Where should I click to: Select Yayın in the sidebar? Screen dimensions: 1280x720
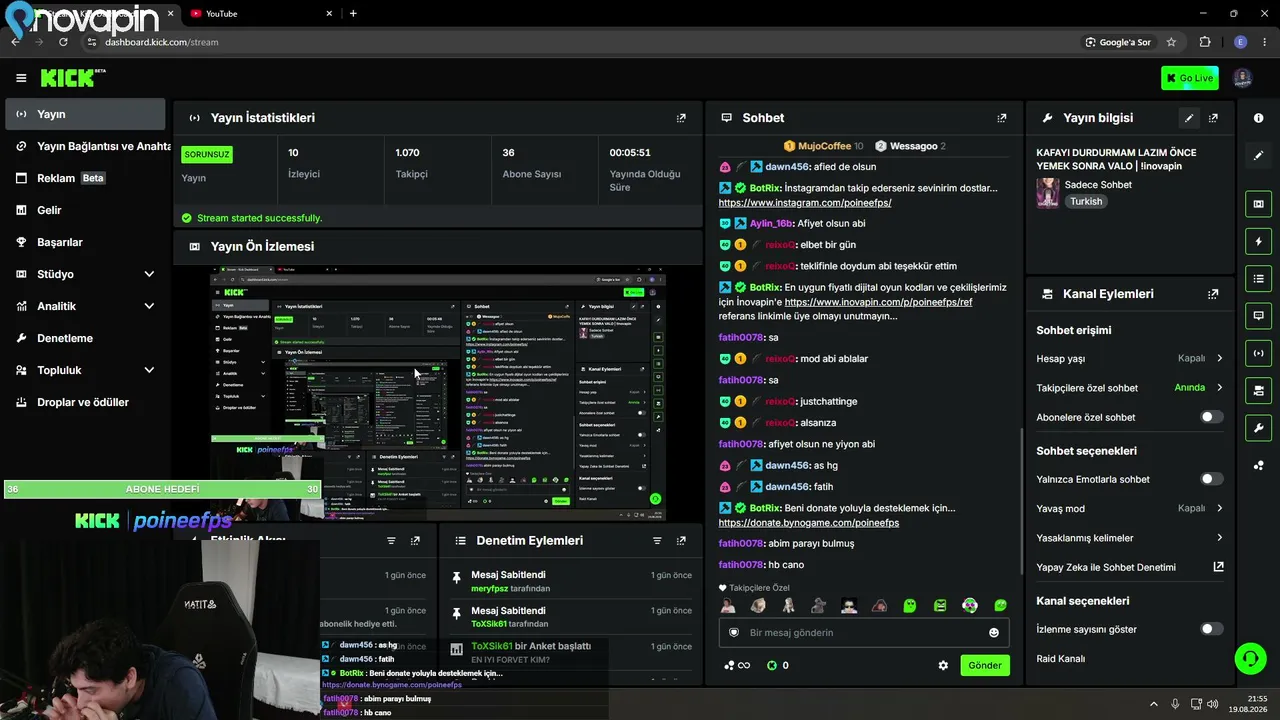pyautogui.click(x=85, y=114)
